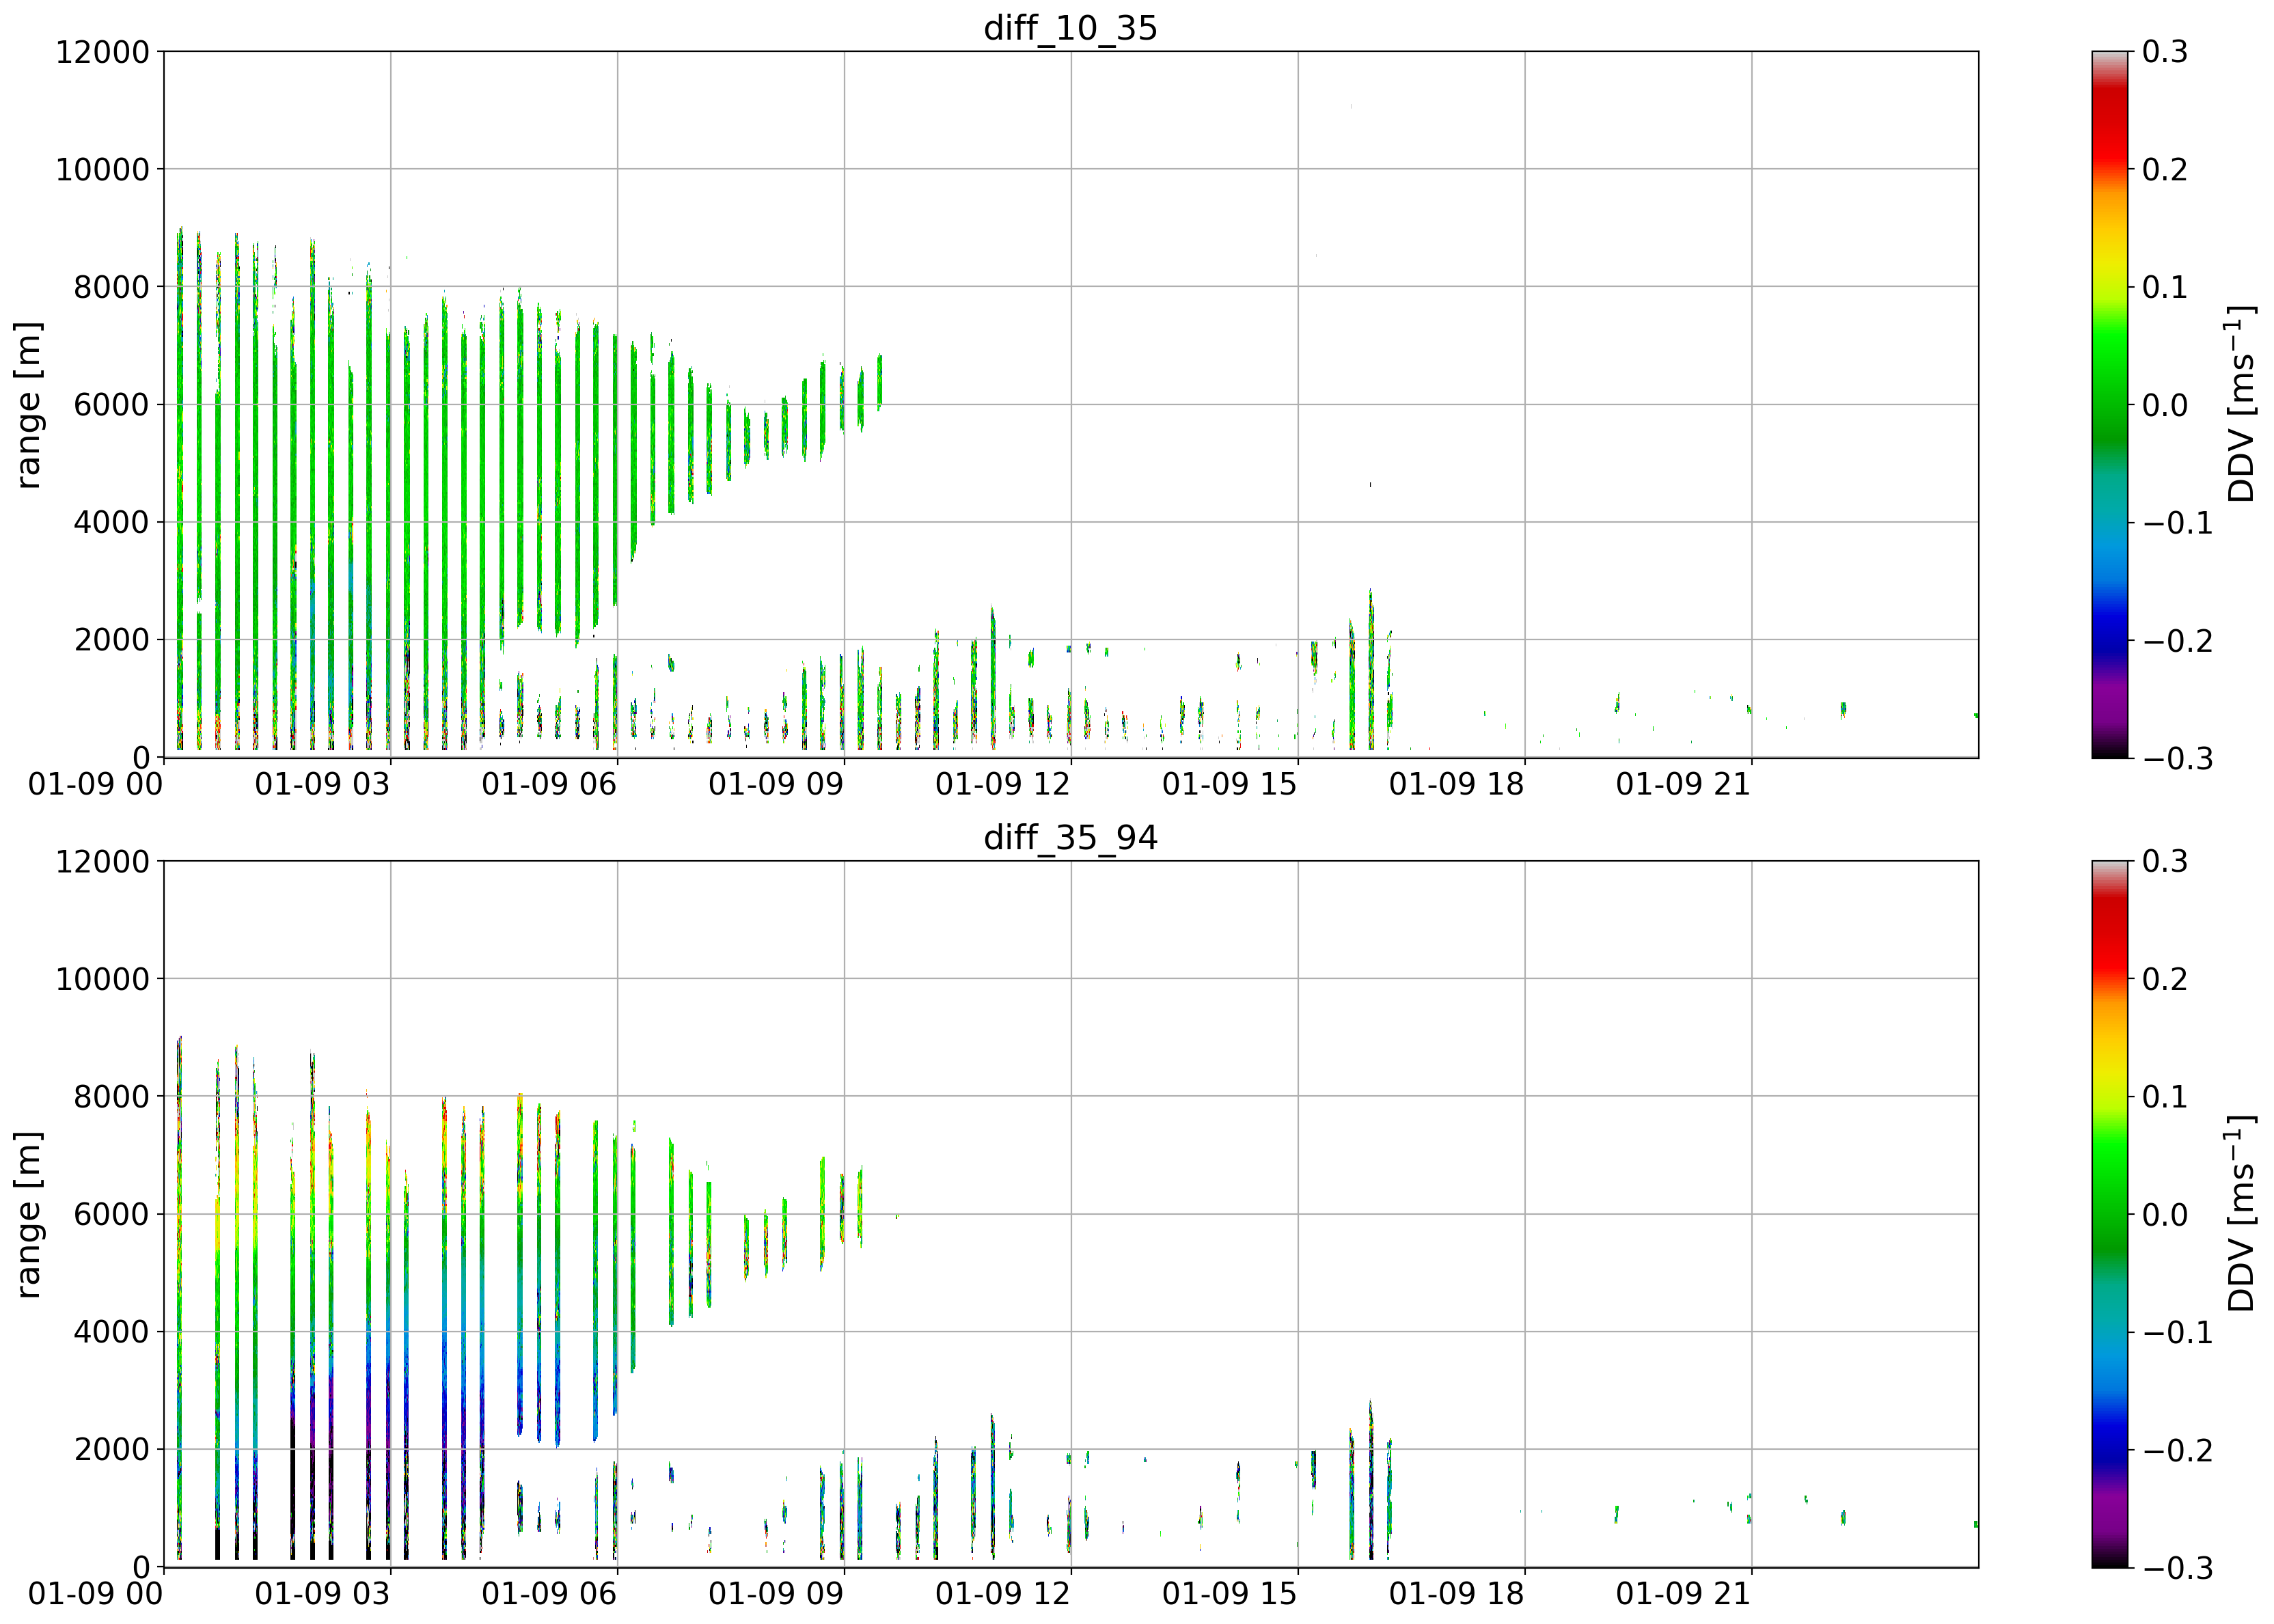
Task: Click the 10000 y-axis tick of diff_10_35
Action: (102, 170)
